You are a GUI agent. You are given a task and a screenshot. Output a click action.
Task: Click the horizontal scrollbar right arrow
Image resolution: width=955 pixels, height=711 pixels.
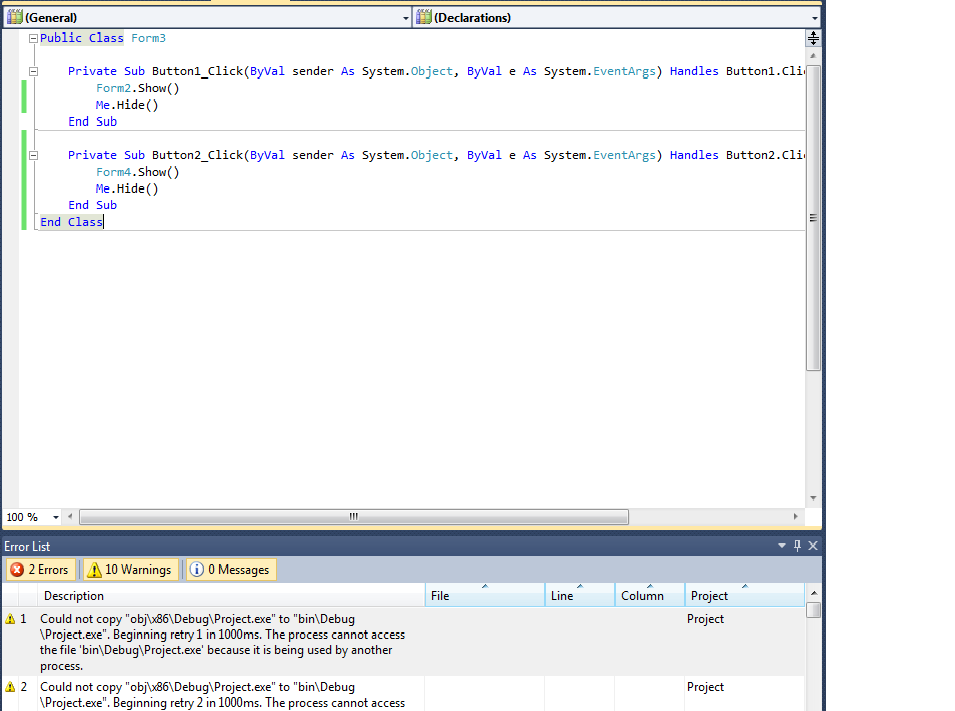(795, 517)
